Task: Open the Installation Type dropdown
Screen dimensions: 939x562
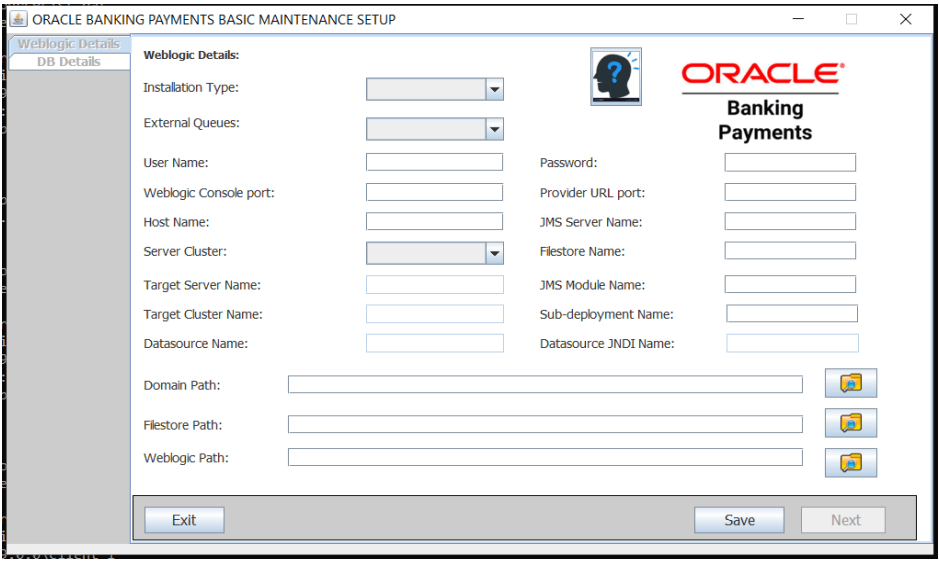Action: click(435, 89)
